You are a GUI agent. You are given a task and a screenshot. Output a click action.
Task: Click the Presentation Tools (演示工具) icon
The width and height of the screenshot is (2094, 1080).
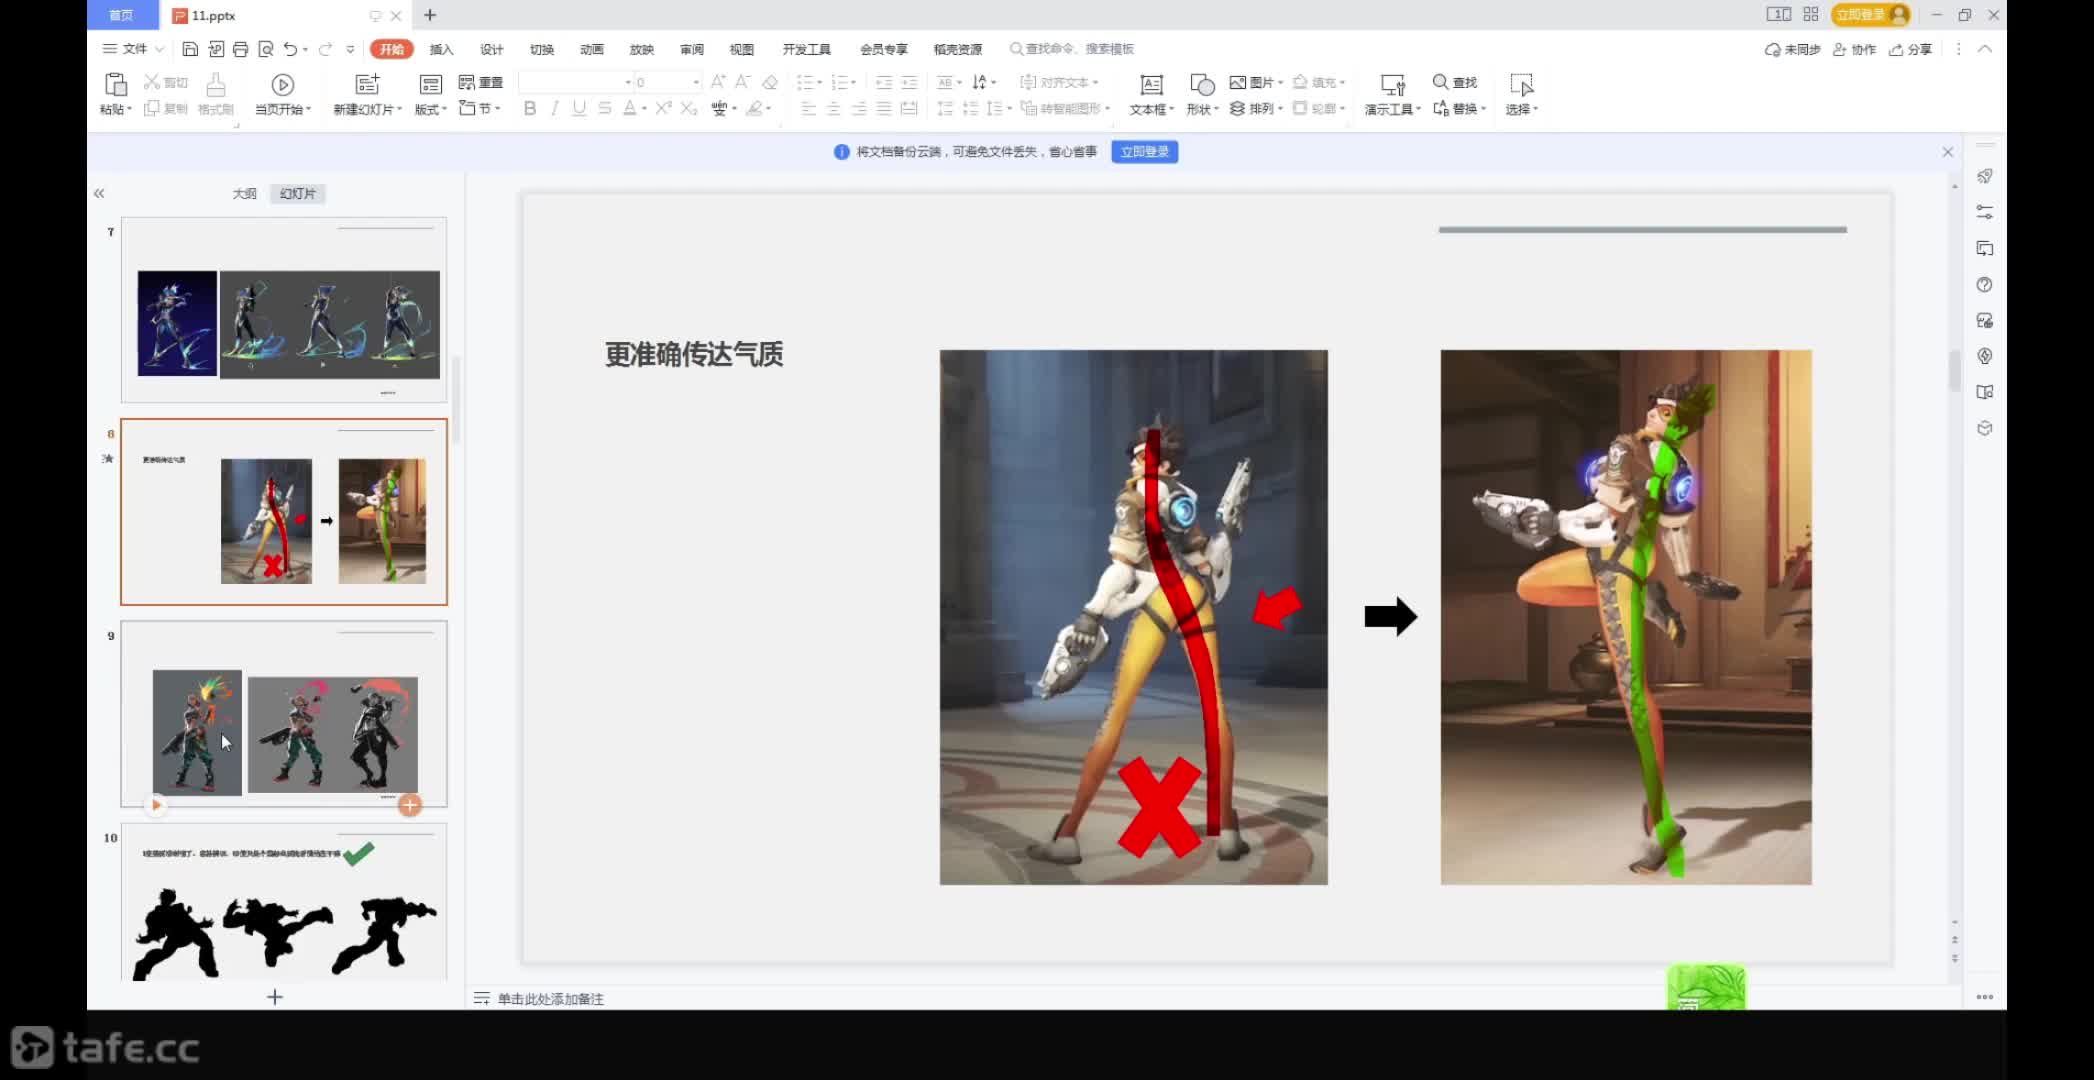1392,85
